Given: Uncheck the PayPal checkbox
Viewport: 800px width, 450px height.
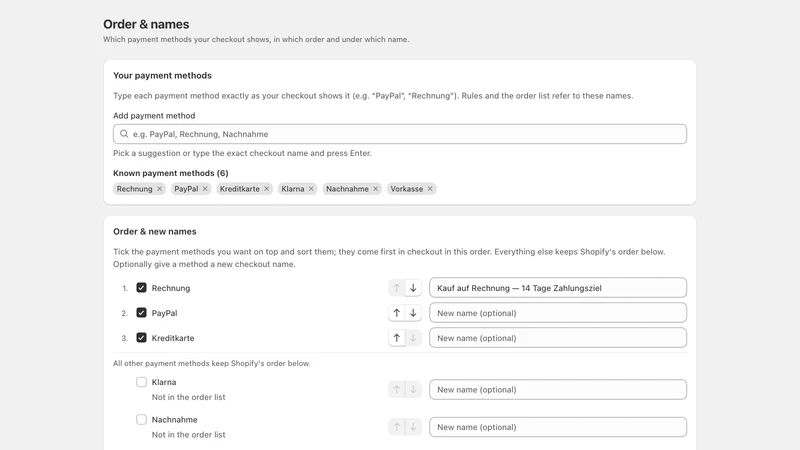Looking at the screenshot, I should coord(141,313).
